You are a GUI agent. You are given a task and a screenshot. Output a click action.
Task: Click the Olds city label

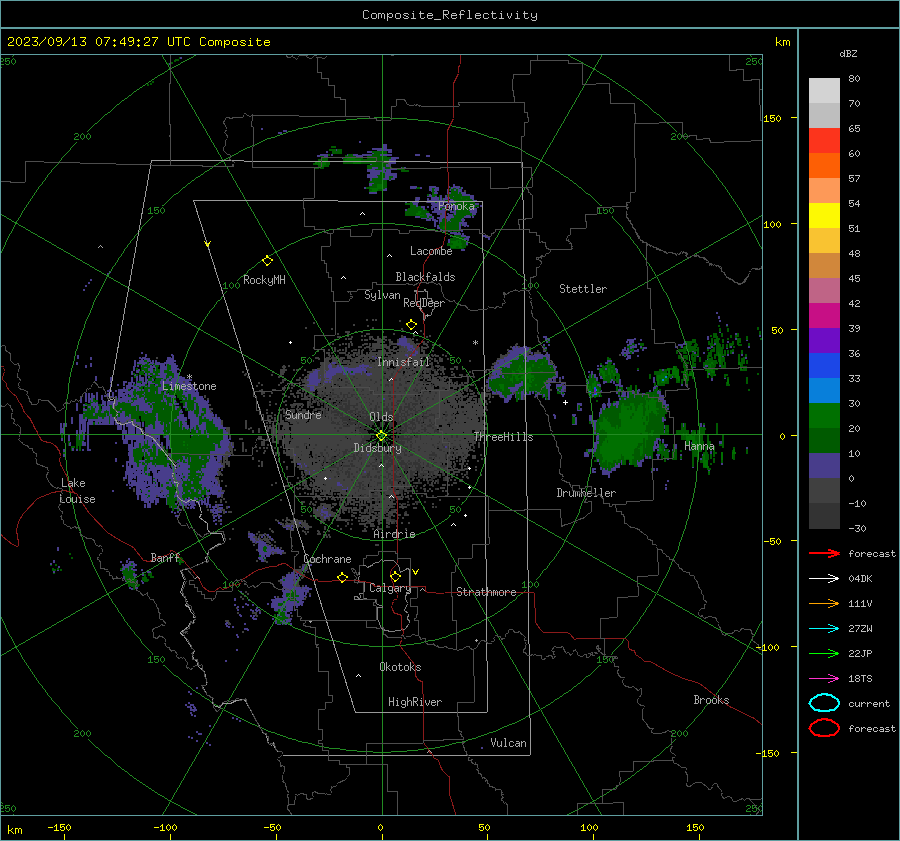tap(381, 417)
